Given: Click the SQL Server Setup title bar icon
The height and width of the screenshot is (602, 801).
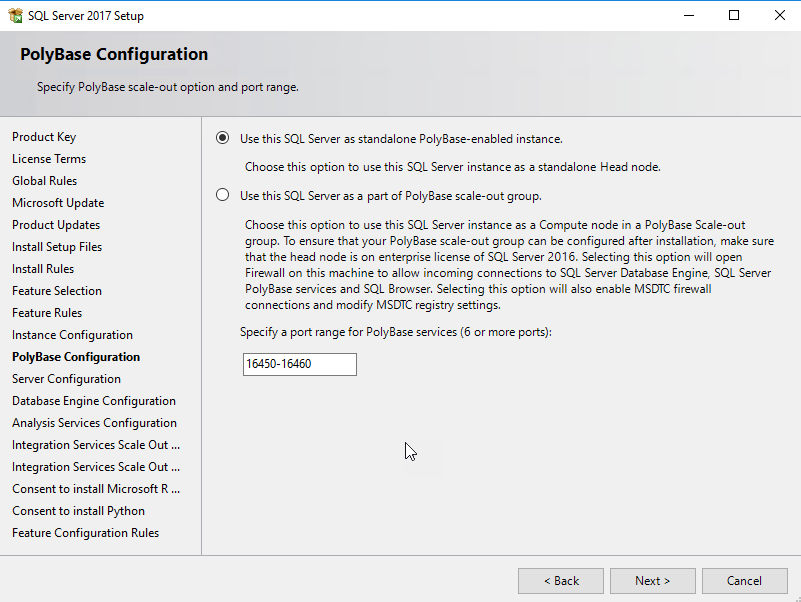Looking at the screenshot, I should click(x=14, y=15).
